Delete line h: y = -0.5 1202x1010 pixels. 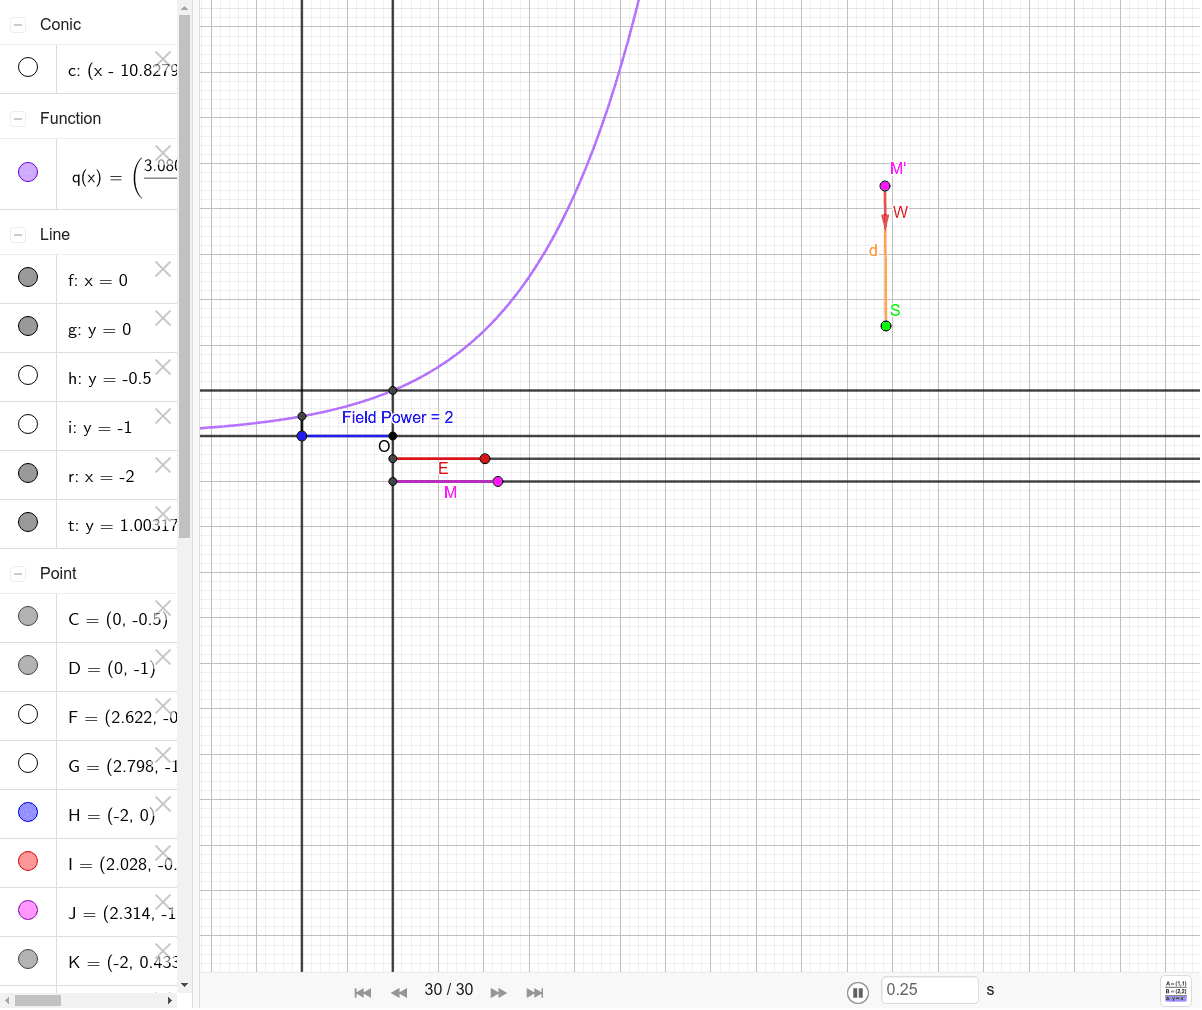click(x=163, y=367)
